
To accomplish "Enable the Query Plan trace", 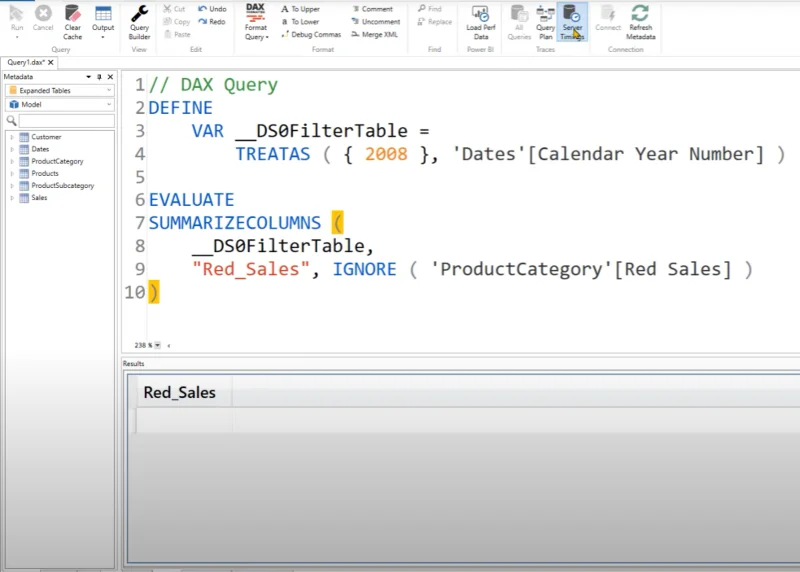I will tap(545, 22).
